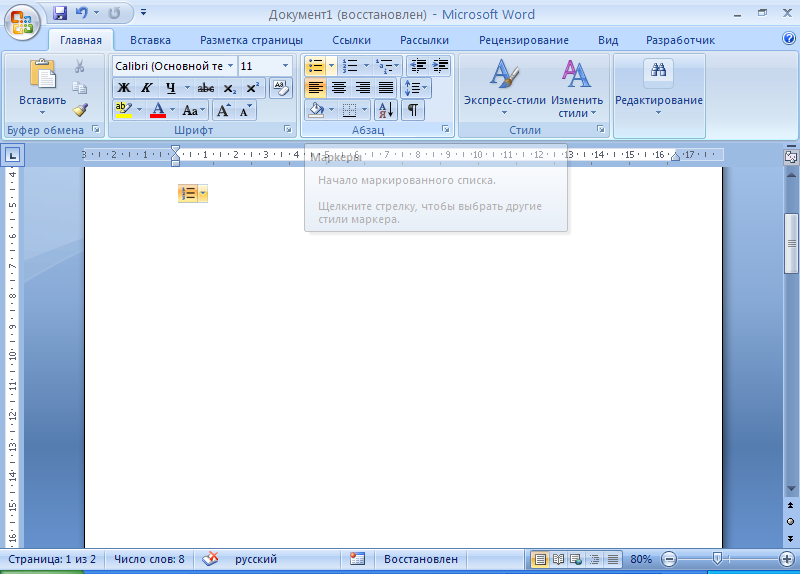The width and height of the screenshot is (800, 574).
Task: Open the Редактирование group button
Action: click(x=659, y=88)
